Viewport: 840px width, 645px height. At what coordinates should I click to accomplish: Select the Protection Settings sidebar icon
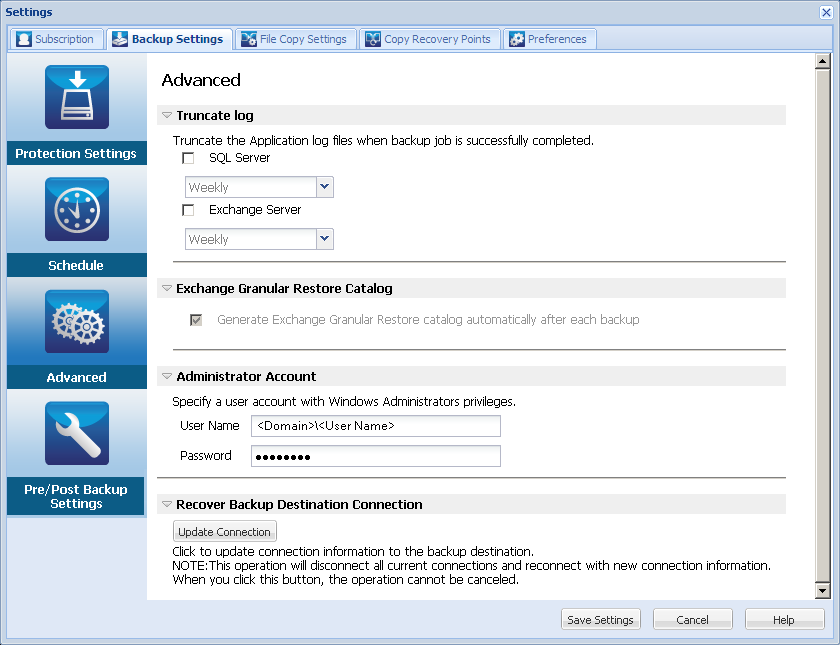tap(76, 96)
